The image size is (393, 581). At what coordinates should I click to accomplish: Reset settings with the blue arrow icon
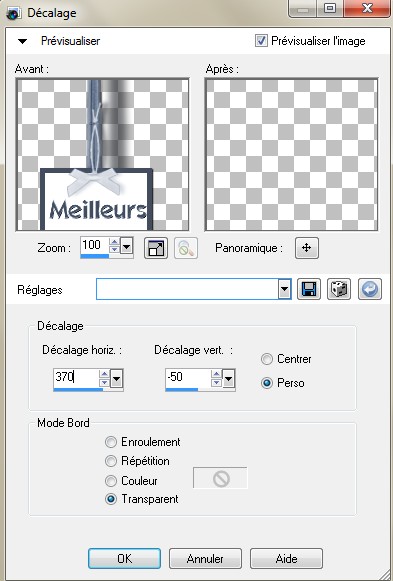pos(370,289)
